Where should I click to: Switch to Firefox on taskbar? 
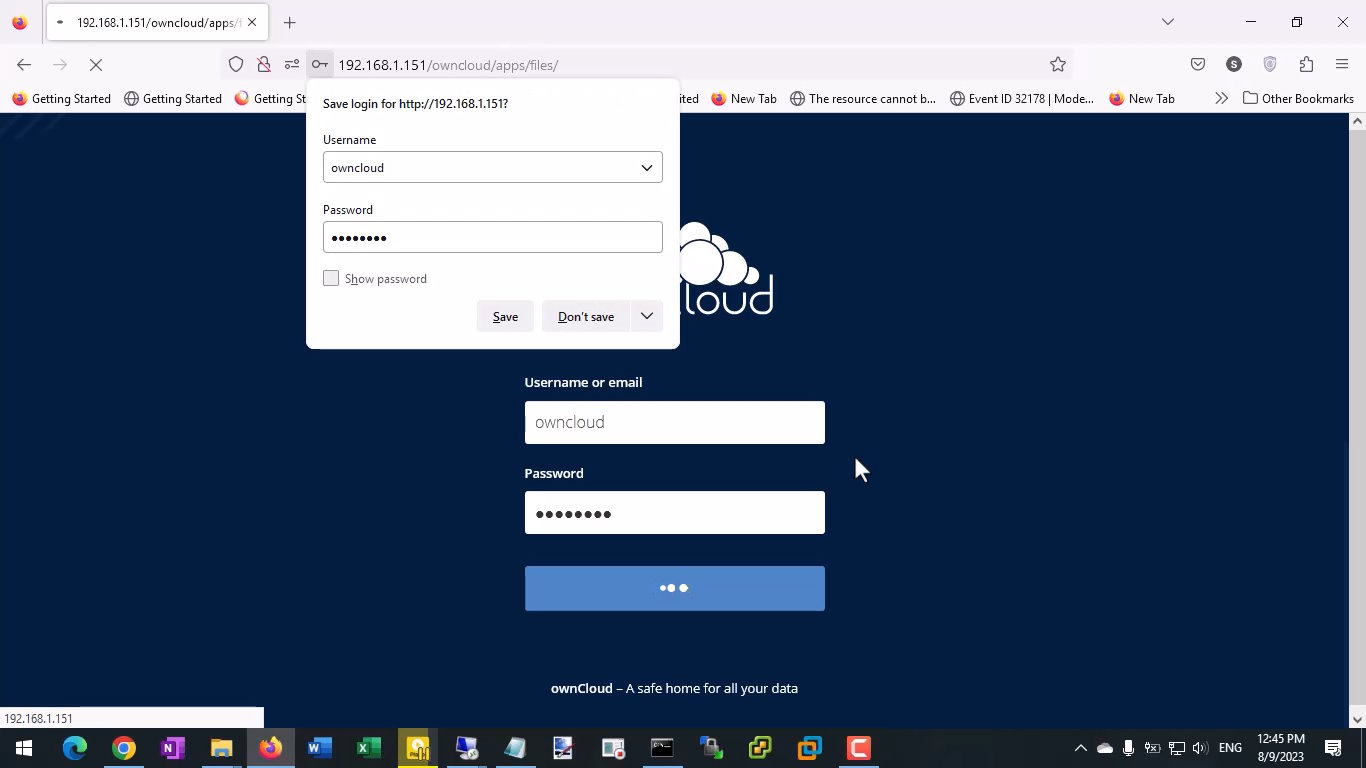click(x=271, y=748)
